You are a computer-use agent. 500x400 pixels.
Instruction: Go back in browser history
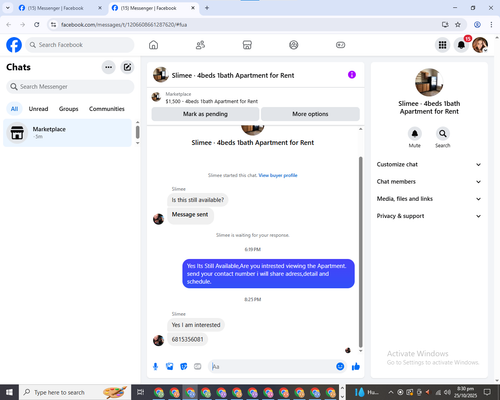9,25
